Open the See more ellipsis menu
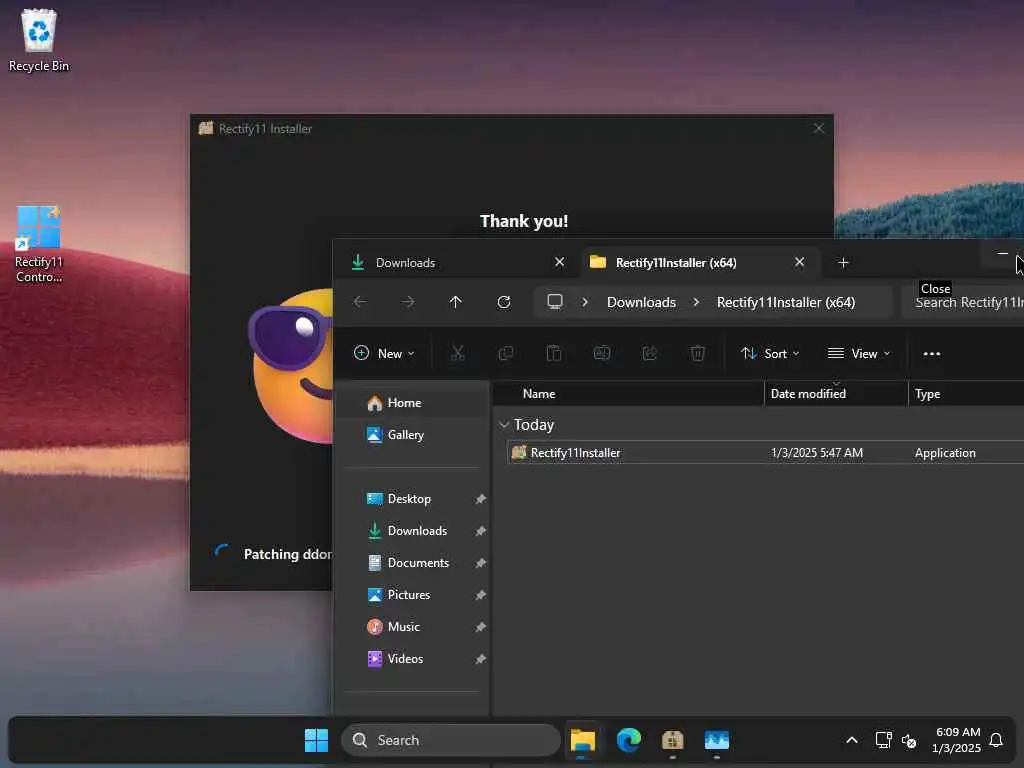The image size is (1024, 768). point(932,353)
